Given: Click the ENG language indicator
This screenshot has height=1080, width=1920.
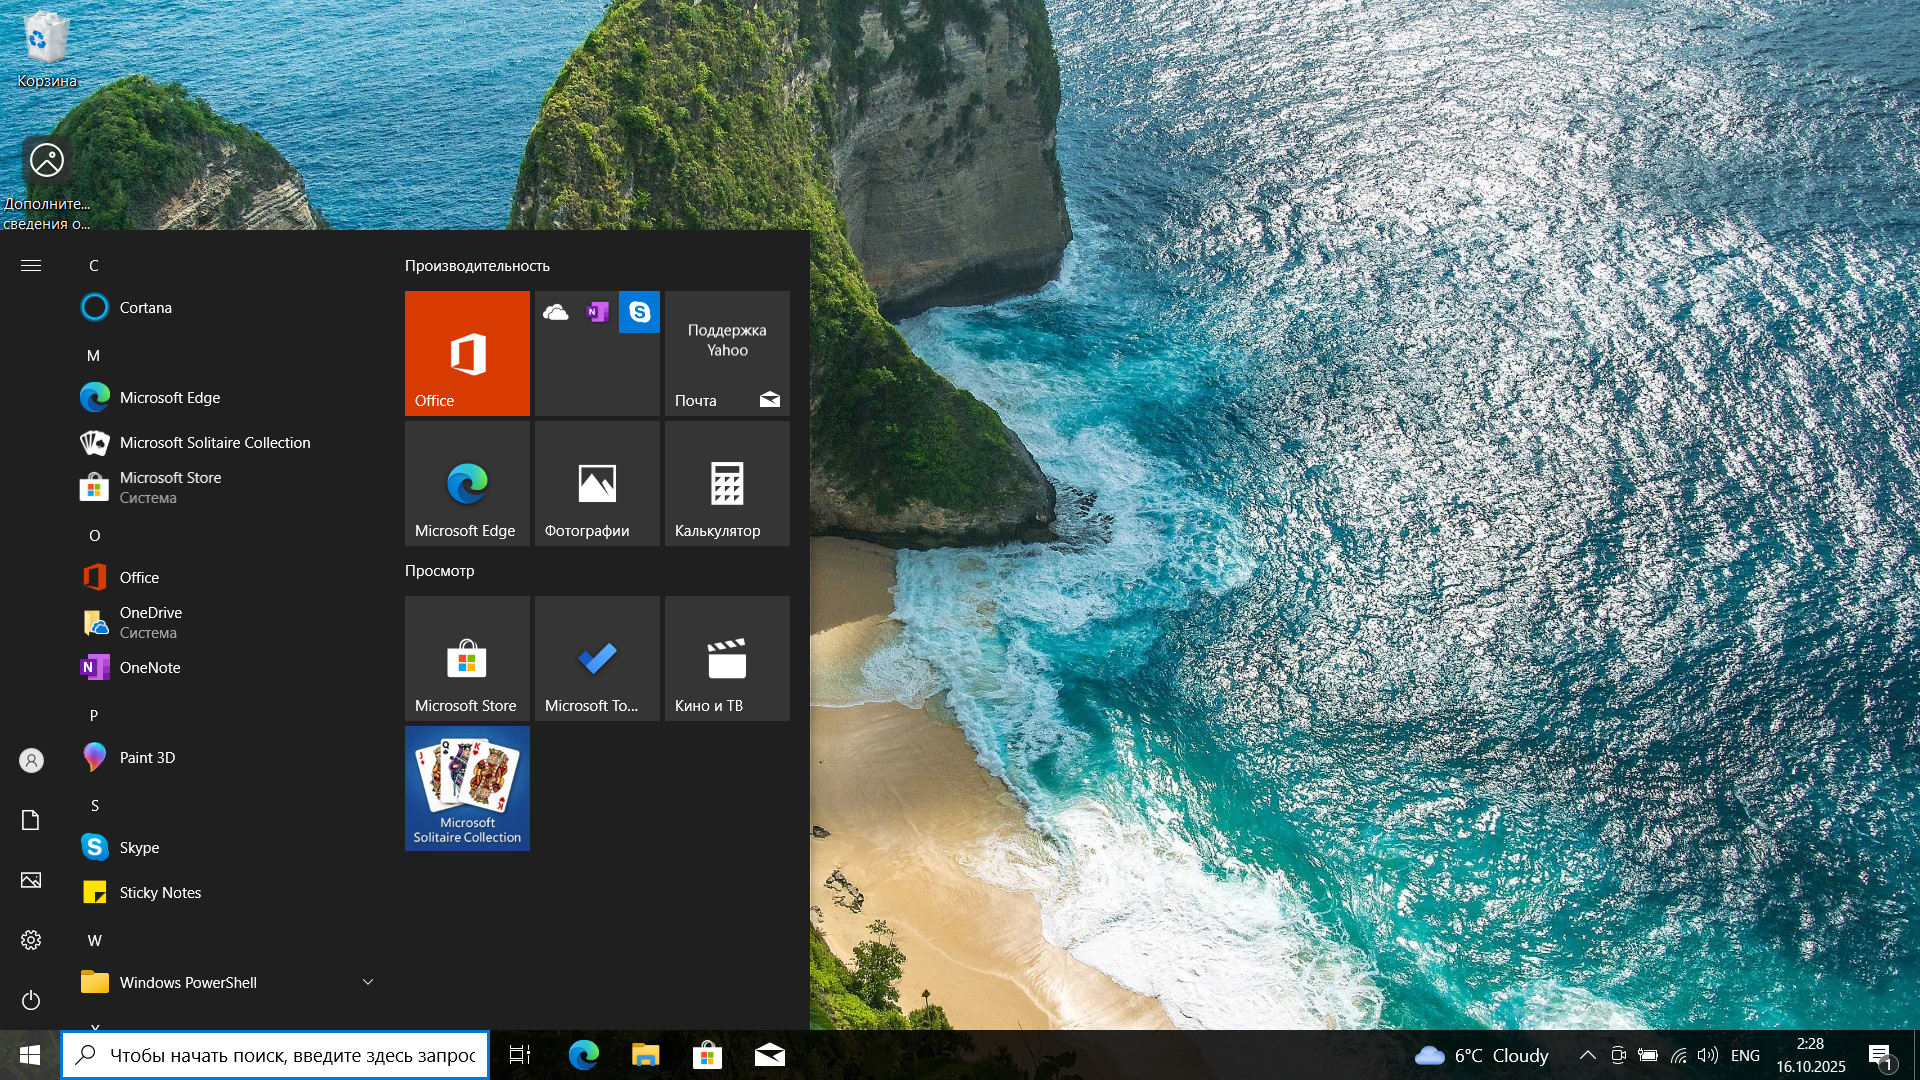Looking at the screenshot, I should (x=1745, y=1055).
